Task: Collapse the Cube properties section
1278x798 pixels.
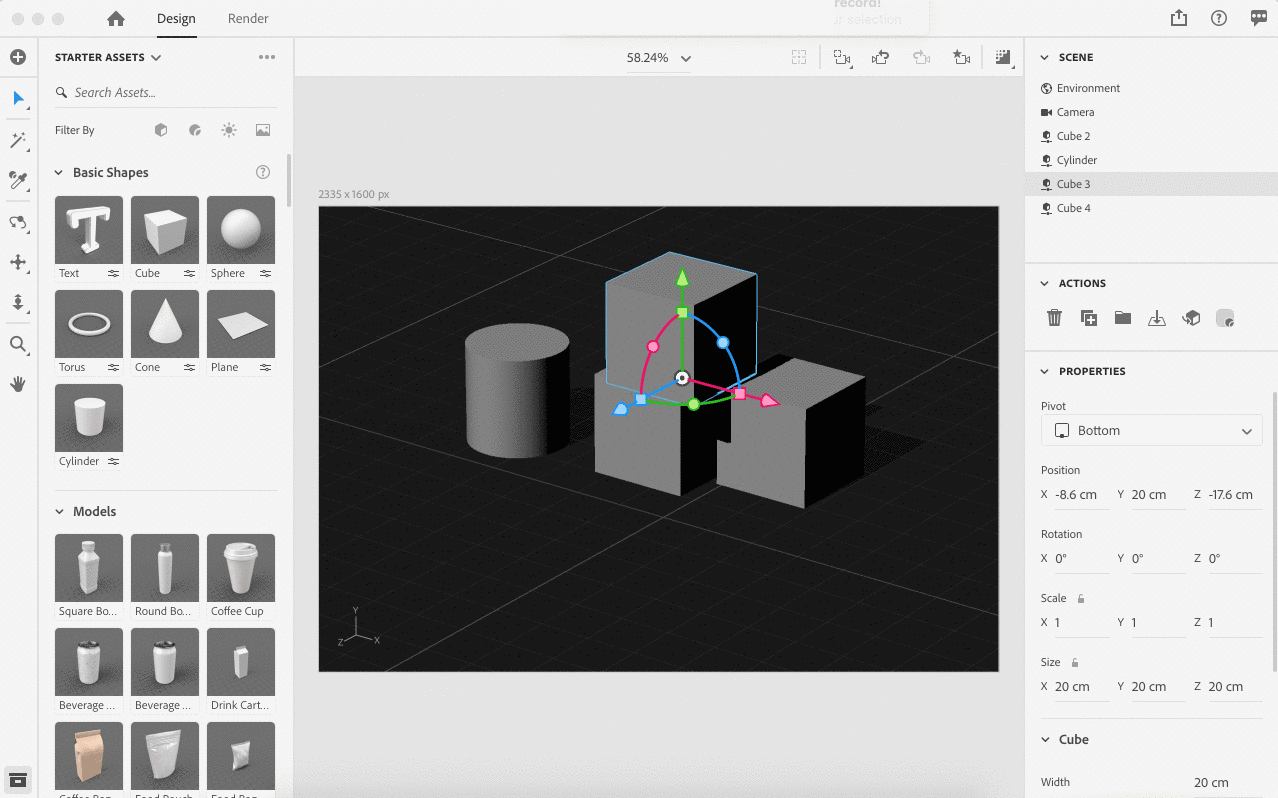Action: pyautogui.click(x=1045, y=740)
